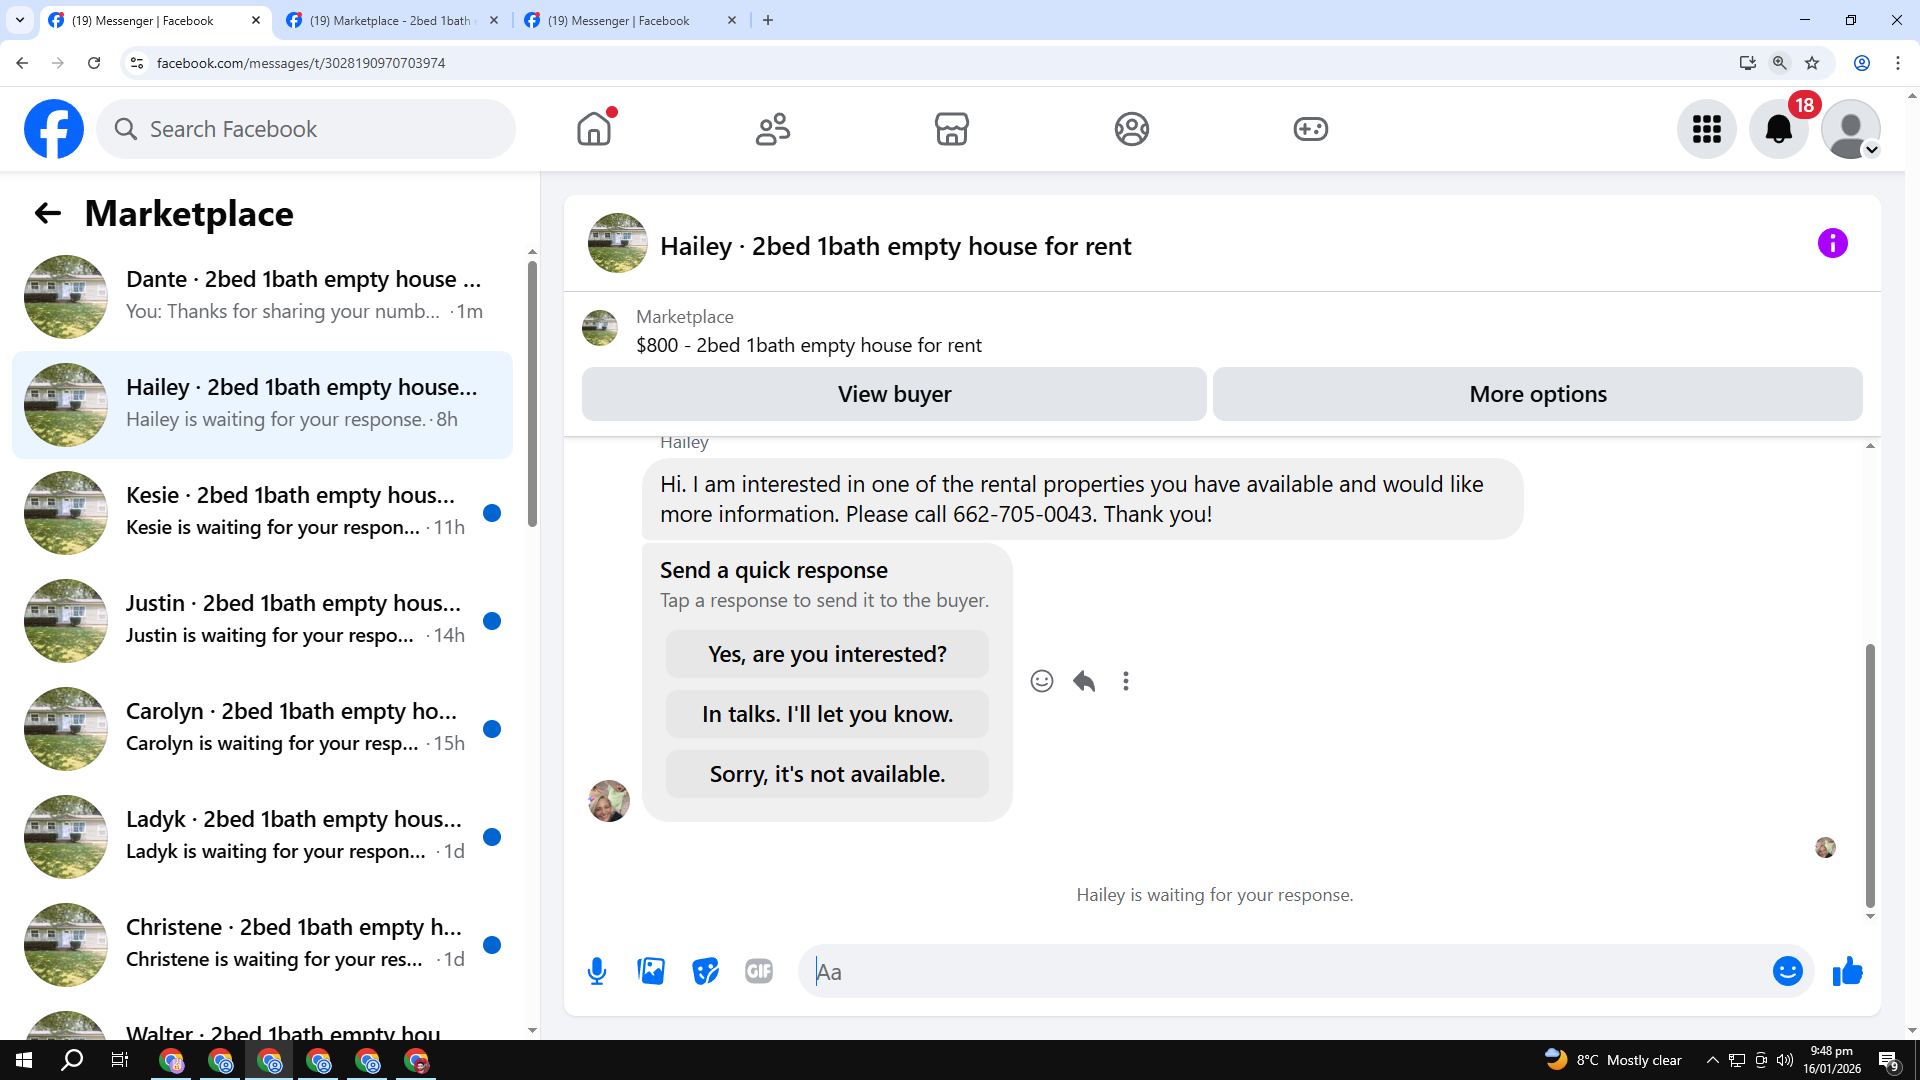This screenshot has width=1920, height=1080.
Task: Attach a photo using the image icon
Action: 651,971
